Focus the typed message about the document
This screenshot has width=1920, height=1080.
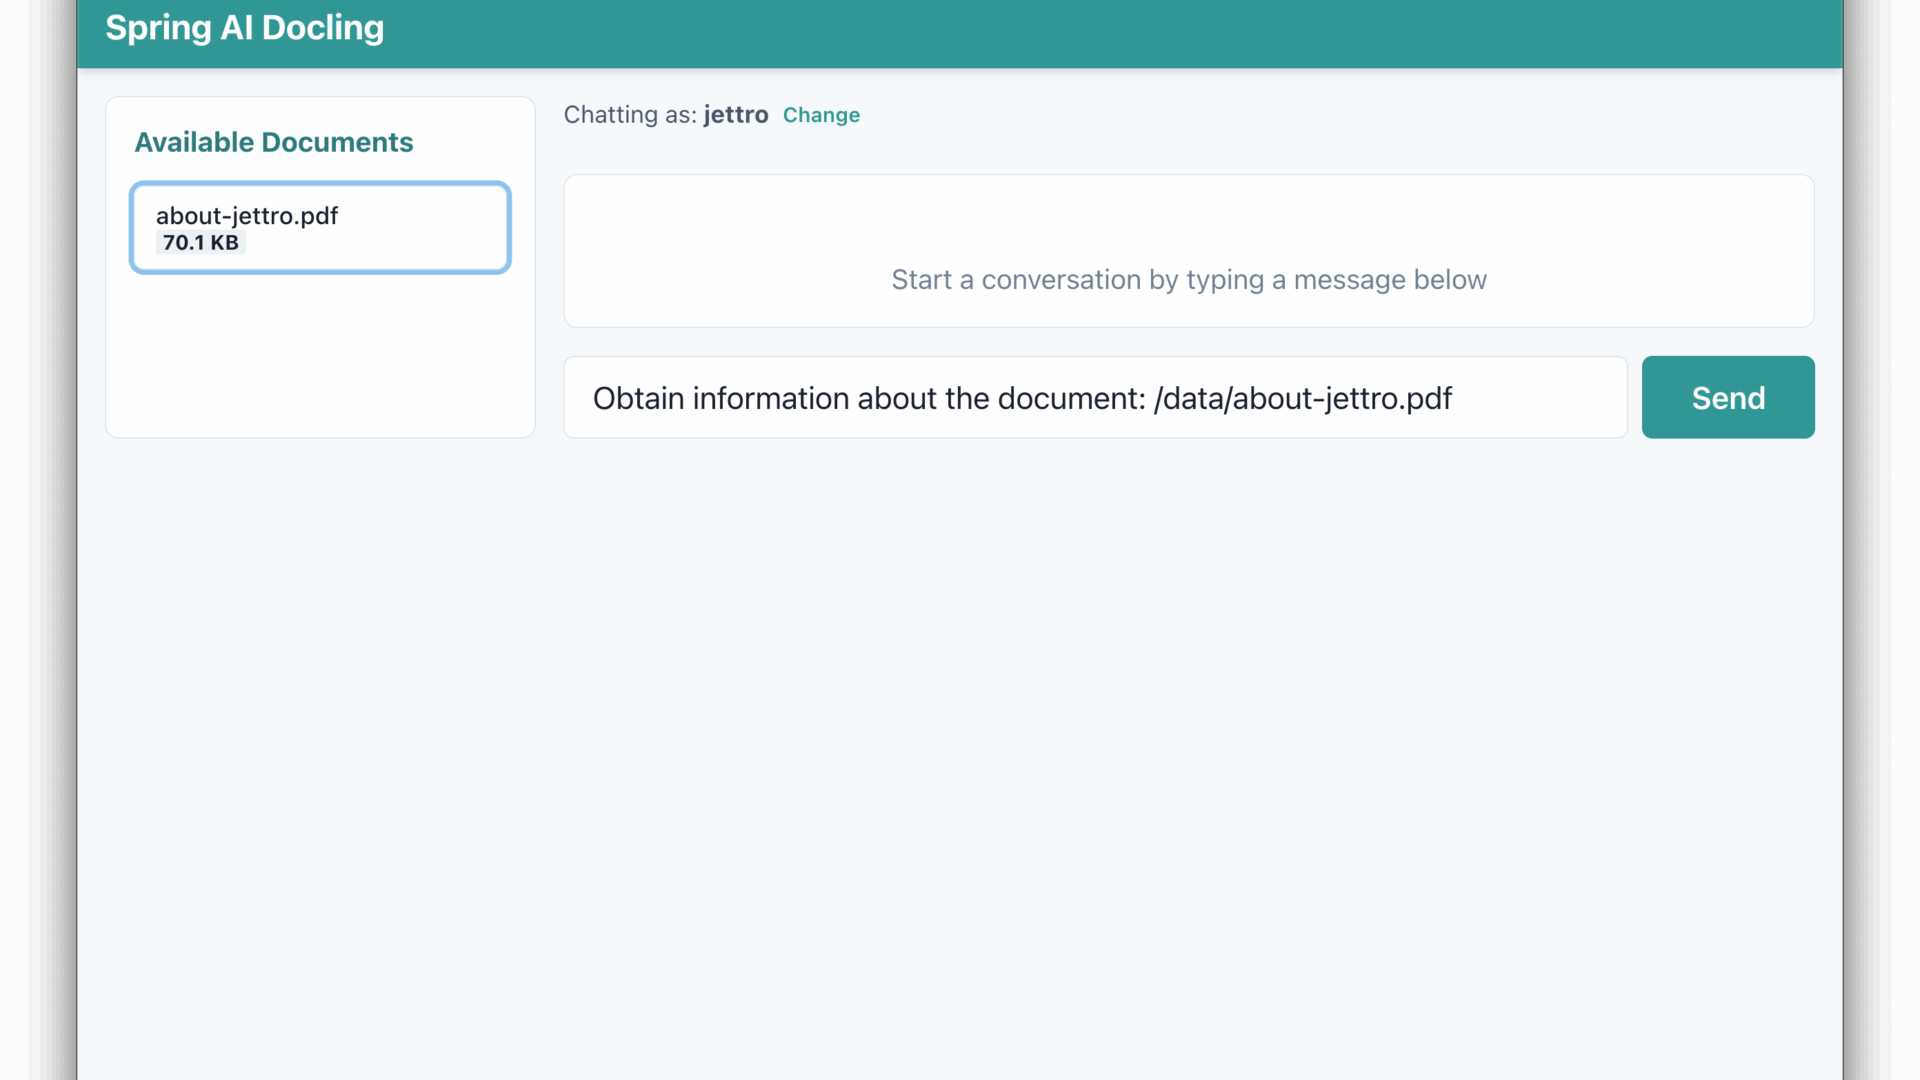tap(1022, 397)
